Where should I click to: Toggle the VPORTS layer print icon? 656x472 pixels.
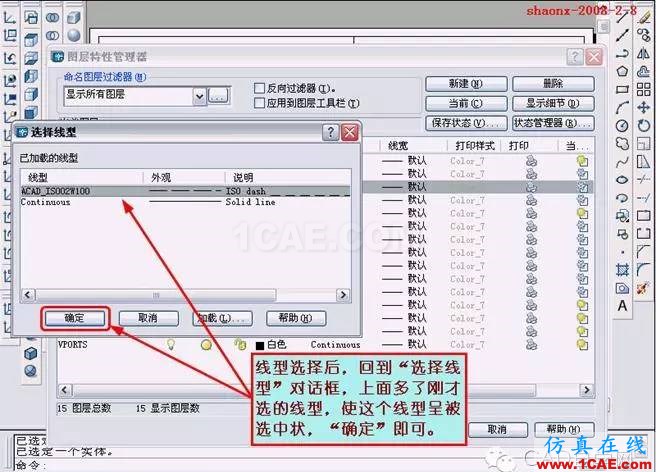coord(531,344)
